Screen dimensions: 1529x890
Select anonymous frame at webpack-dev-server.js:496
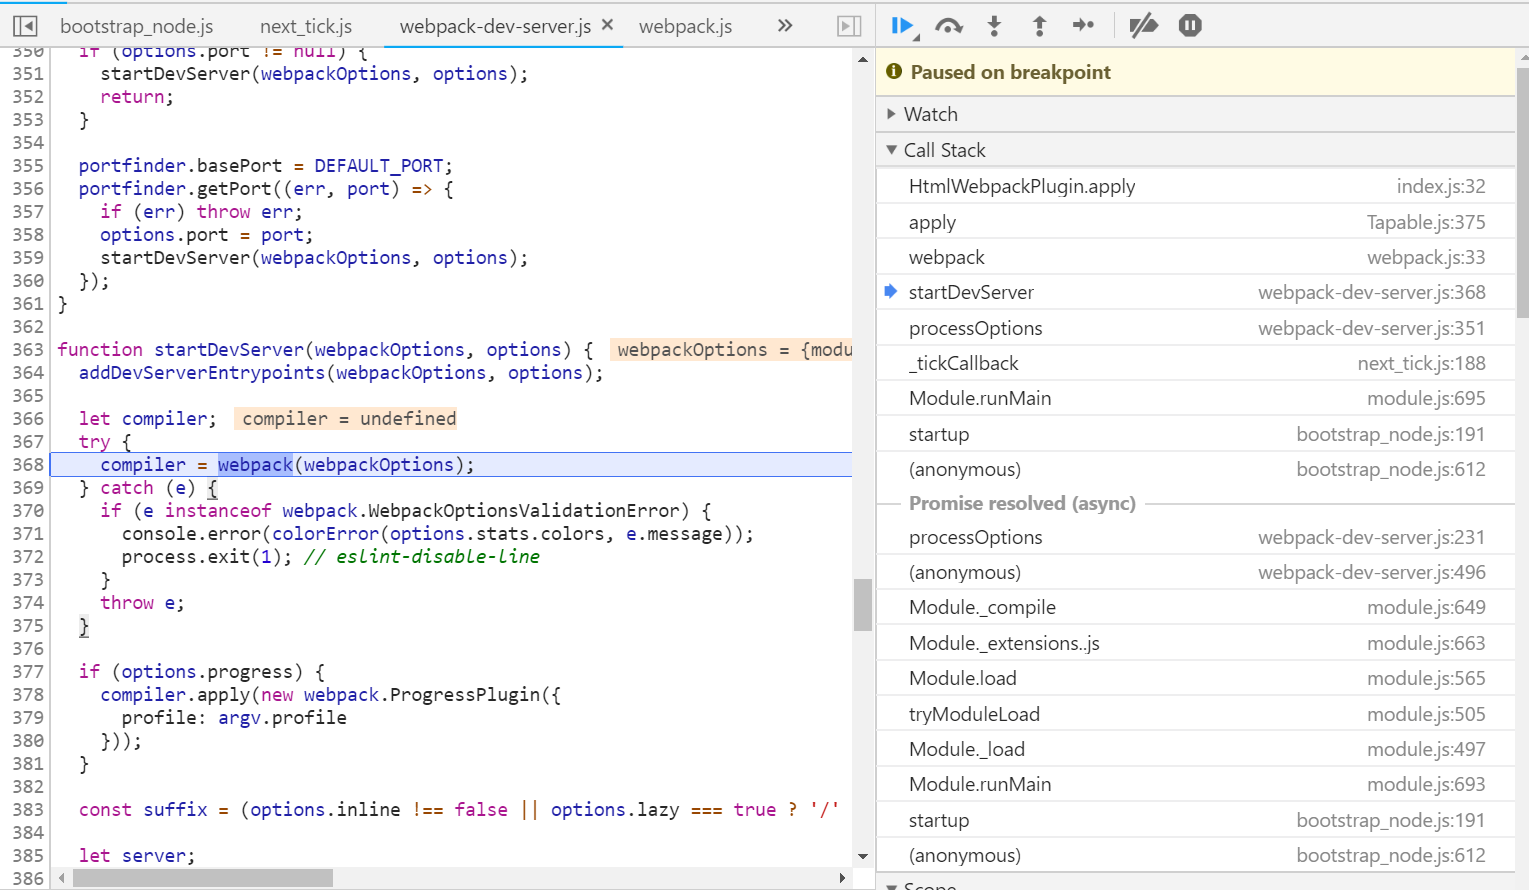(1196, 572)
